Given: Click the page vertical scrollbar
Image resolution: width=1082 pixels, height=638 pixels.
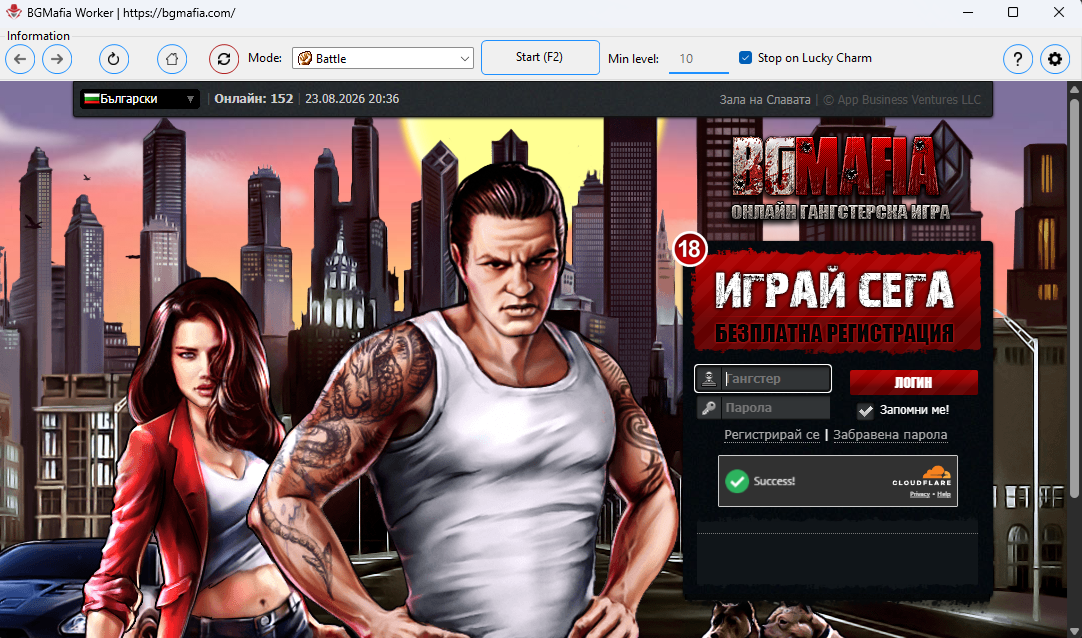Looking at the screenshot, I should click(x=1074, y=297).
